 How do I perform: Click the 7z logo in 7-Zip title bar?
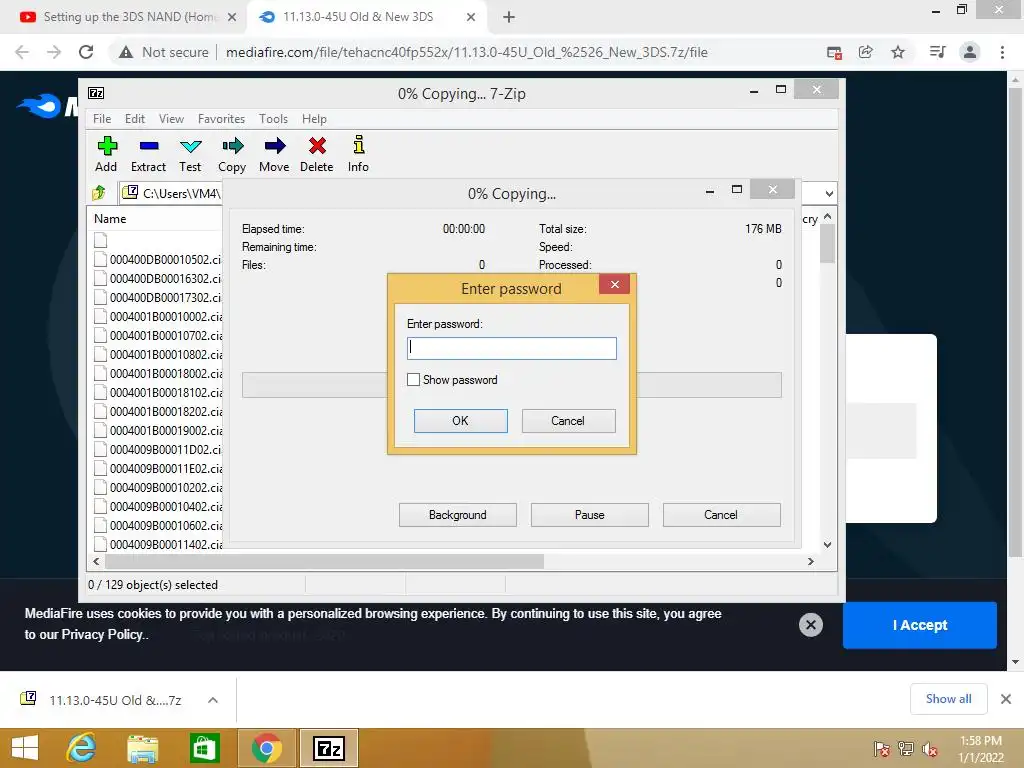tap(96, 93)
